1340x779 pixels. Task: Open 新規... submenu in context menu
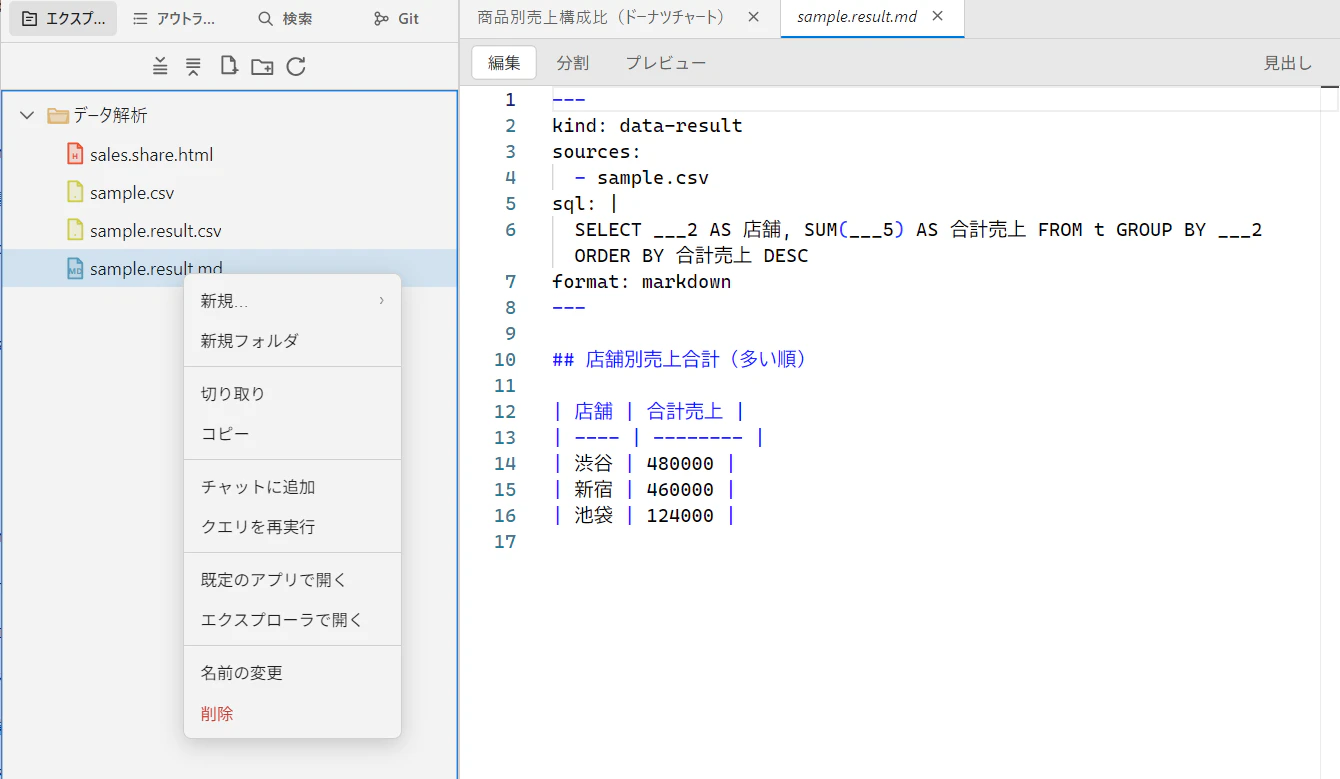click(x=292, y=301)
